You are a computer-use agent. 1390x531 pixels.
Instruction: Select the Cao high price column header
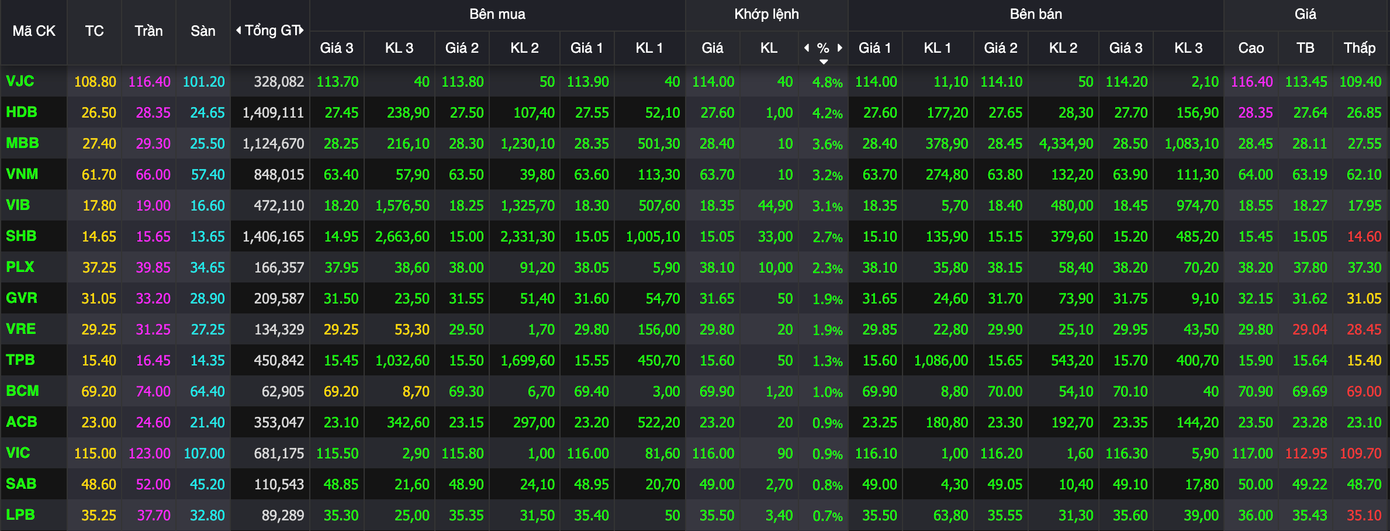point(1250,48)
